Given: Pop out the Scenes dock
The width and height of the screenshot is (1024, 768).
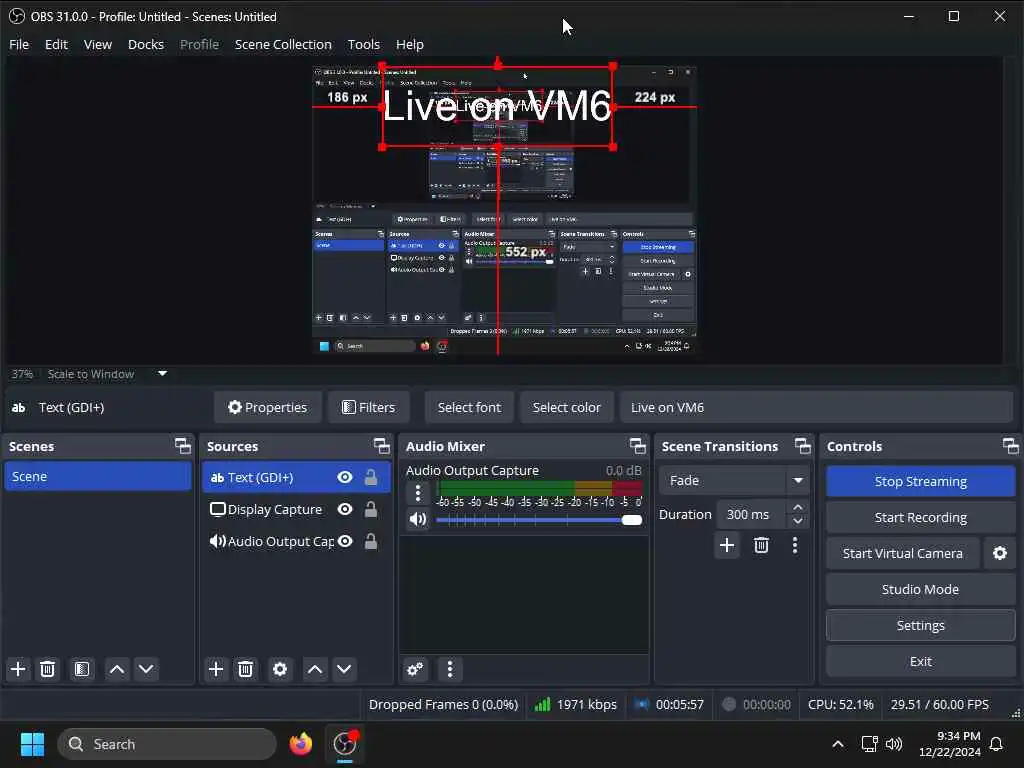Looking at the screenshot, I should [183, 446].
